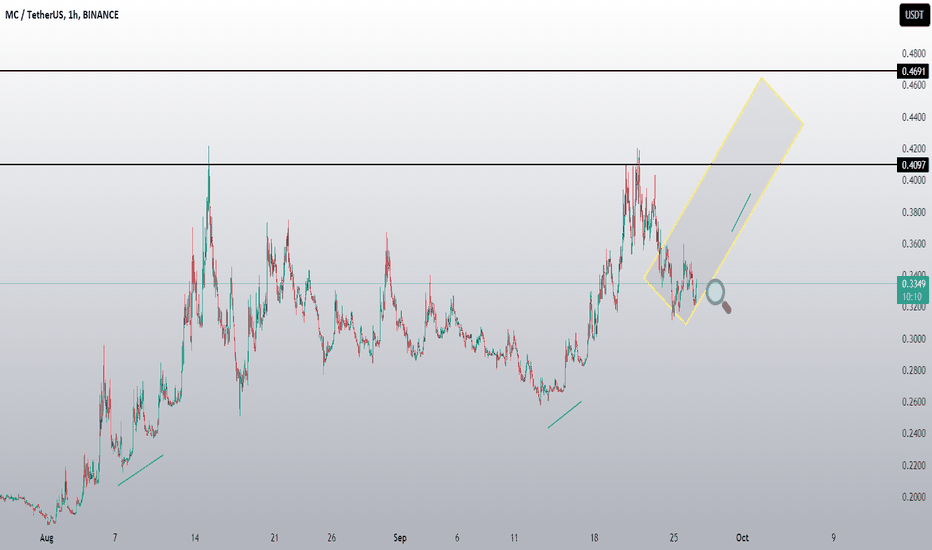Click the Aug label on time axis
The height and width of the screenshot is (550, 932).
pos(46,538)
